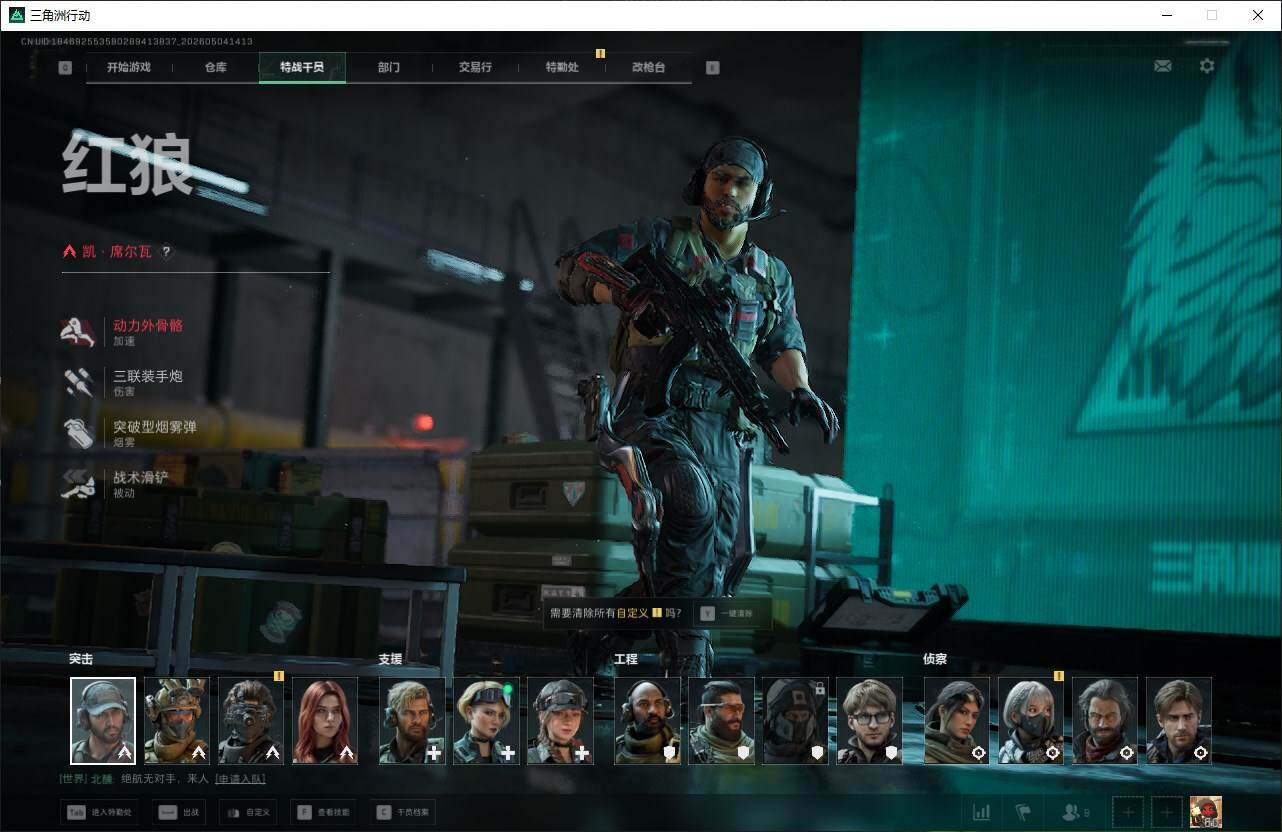
Task: Select the last recon operator with brown hair
Action: point(1179,721)
